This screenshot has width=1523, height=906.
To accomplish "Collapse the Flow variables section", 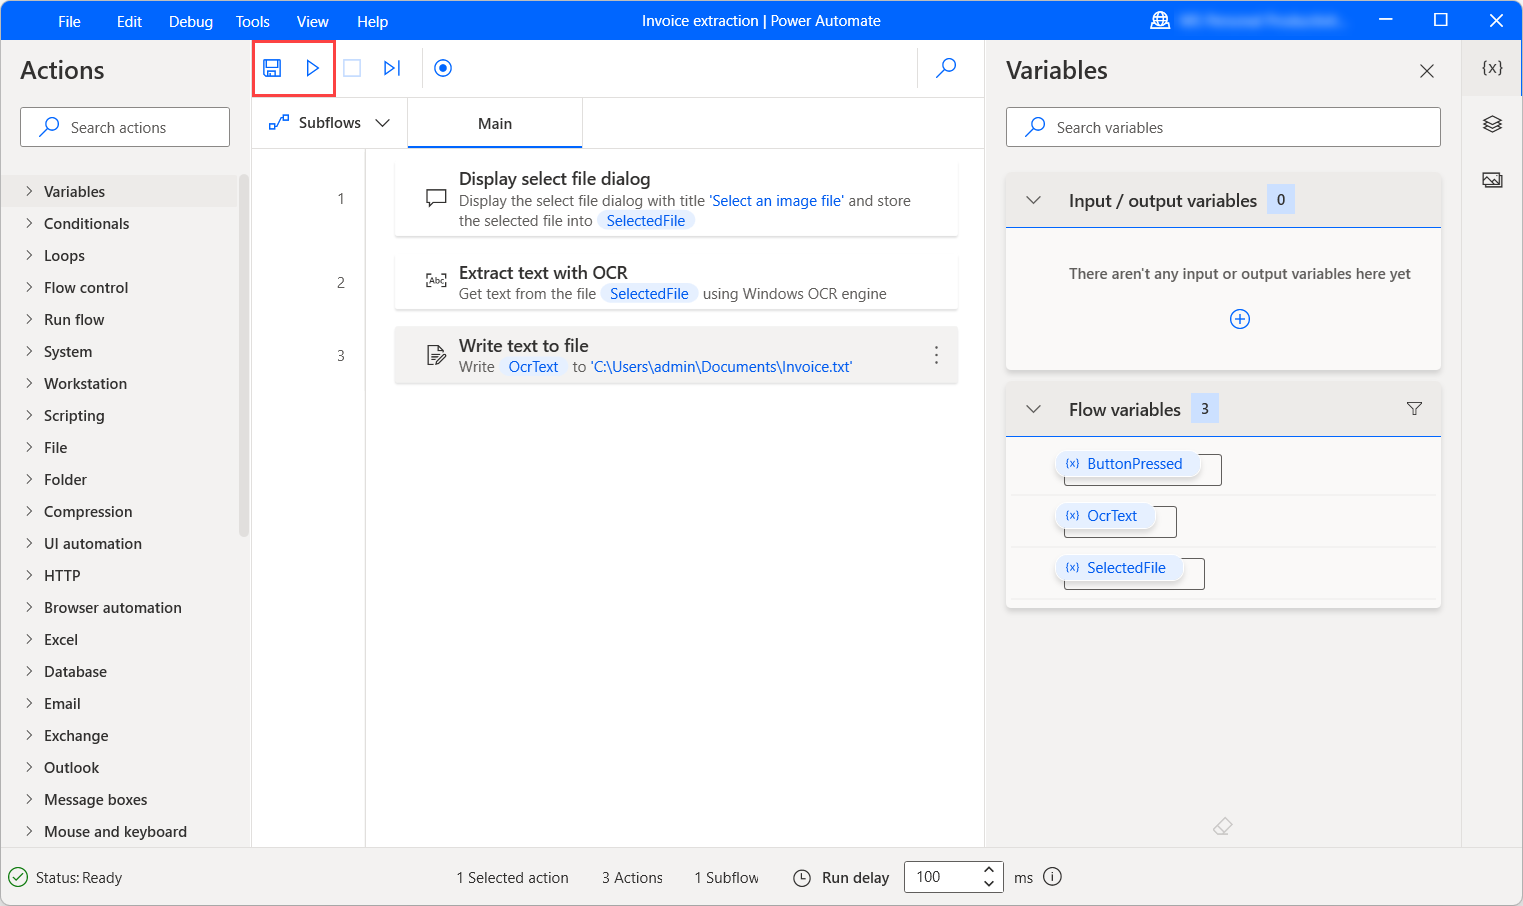I will tap(1034, 409).
